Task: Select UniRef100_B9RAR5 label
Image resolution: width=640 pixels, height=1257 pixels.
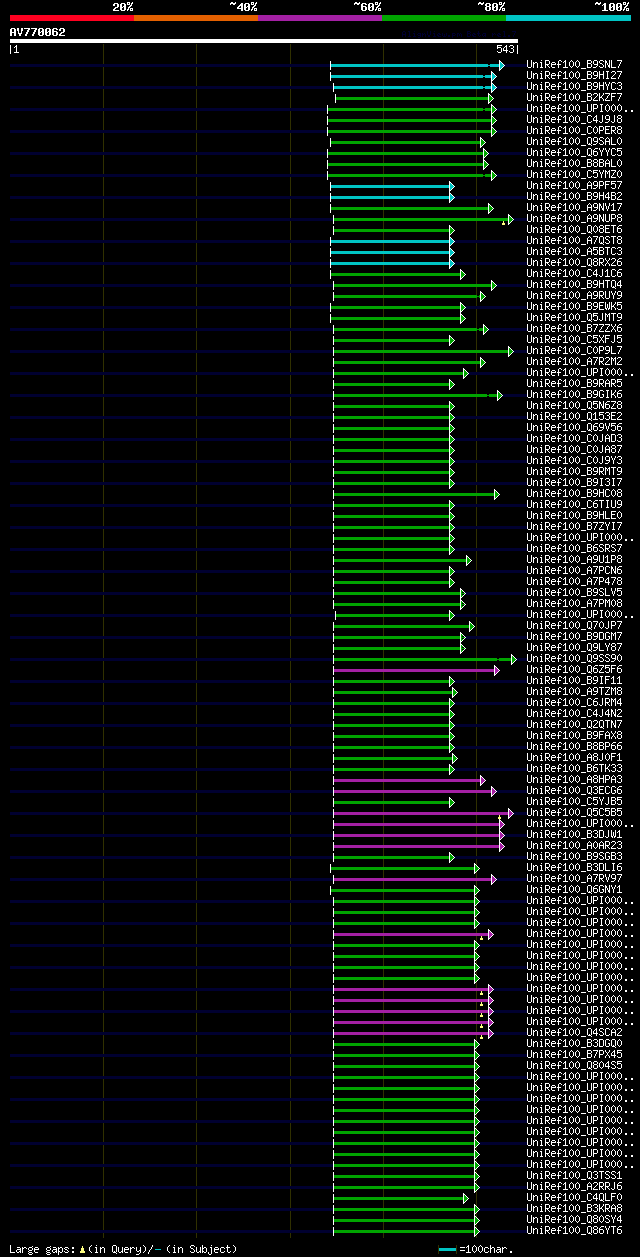Action: (x=574, y=384)
